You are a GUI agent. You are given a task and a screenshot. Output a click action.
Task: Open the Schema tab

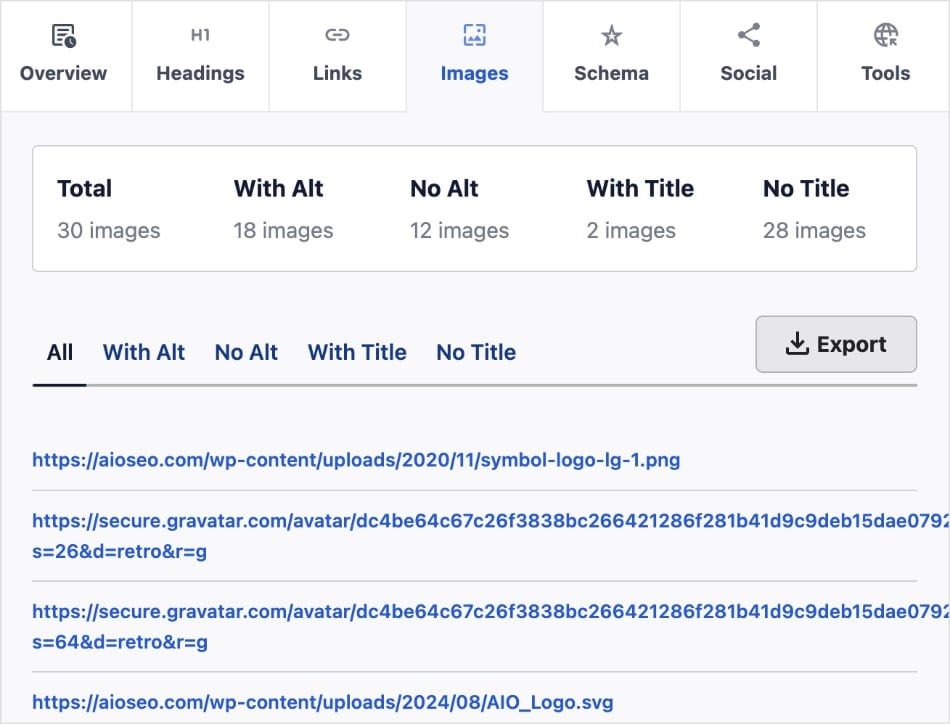(611, 73)
